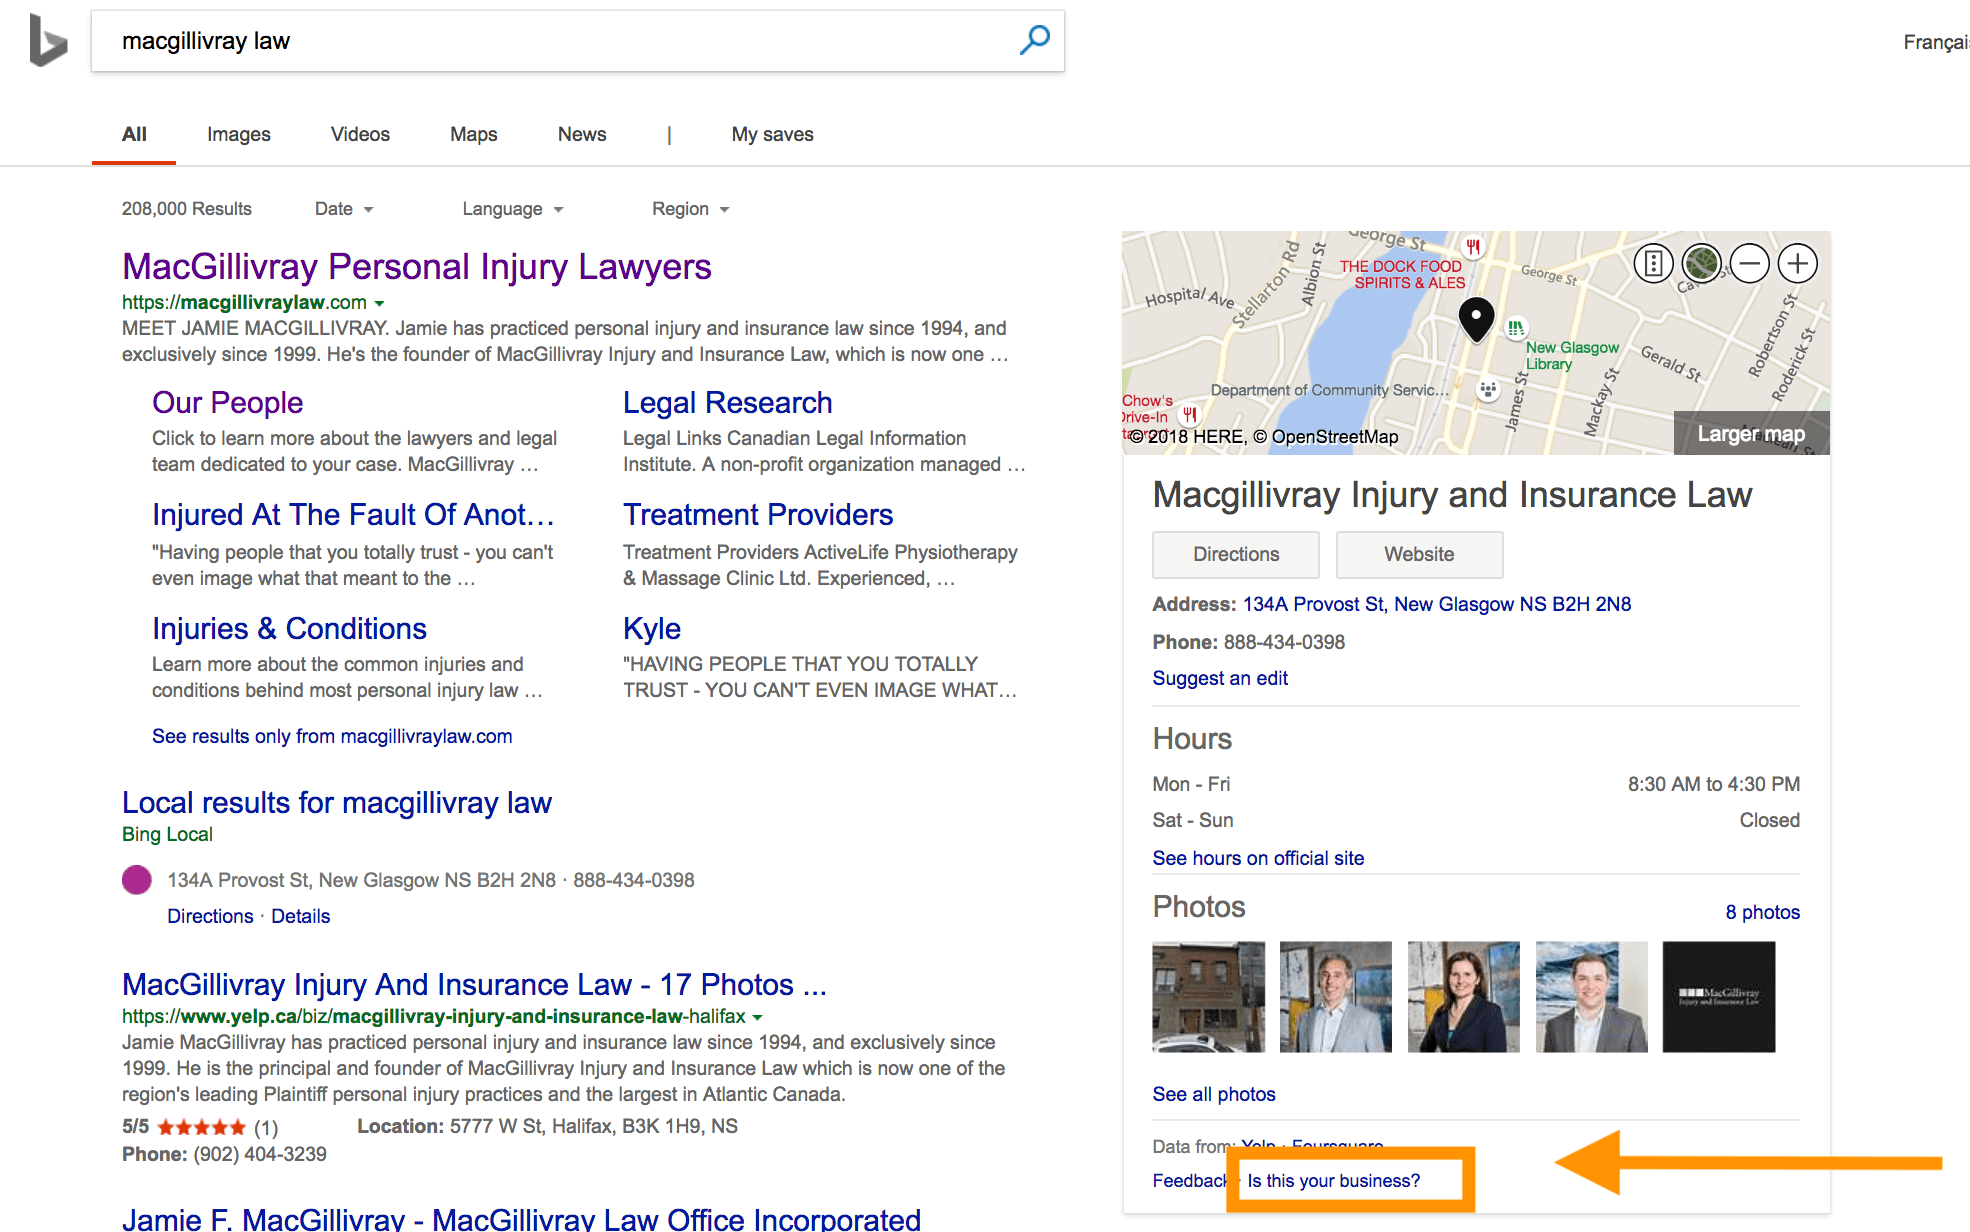Click the Directions button in business panel
1970x1232 pixels.
click(x=1236, y=554)
